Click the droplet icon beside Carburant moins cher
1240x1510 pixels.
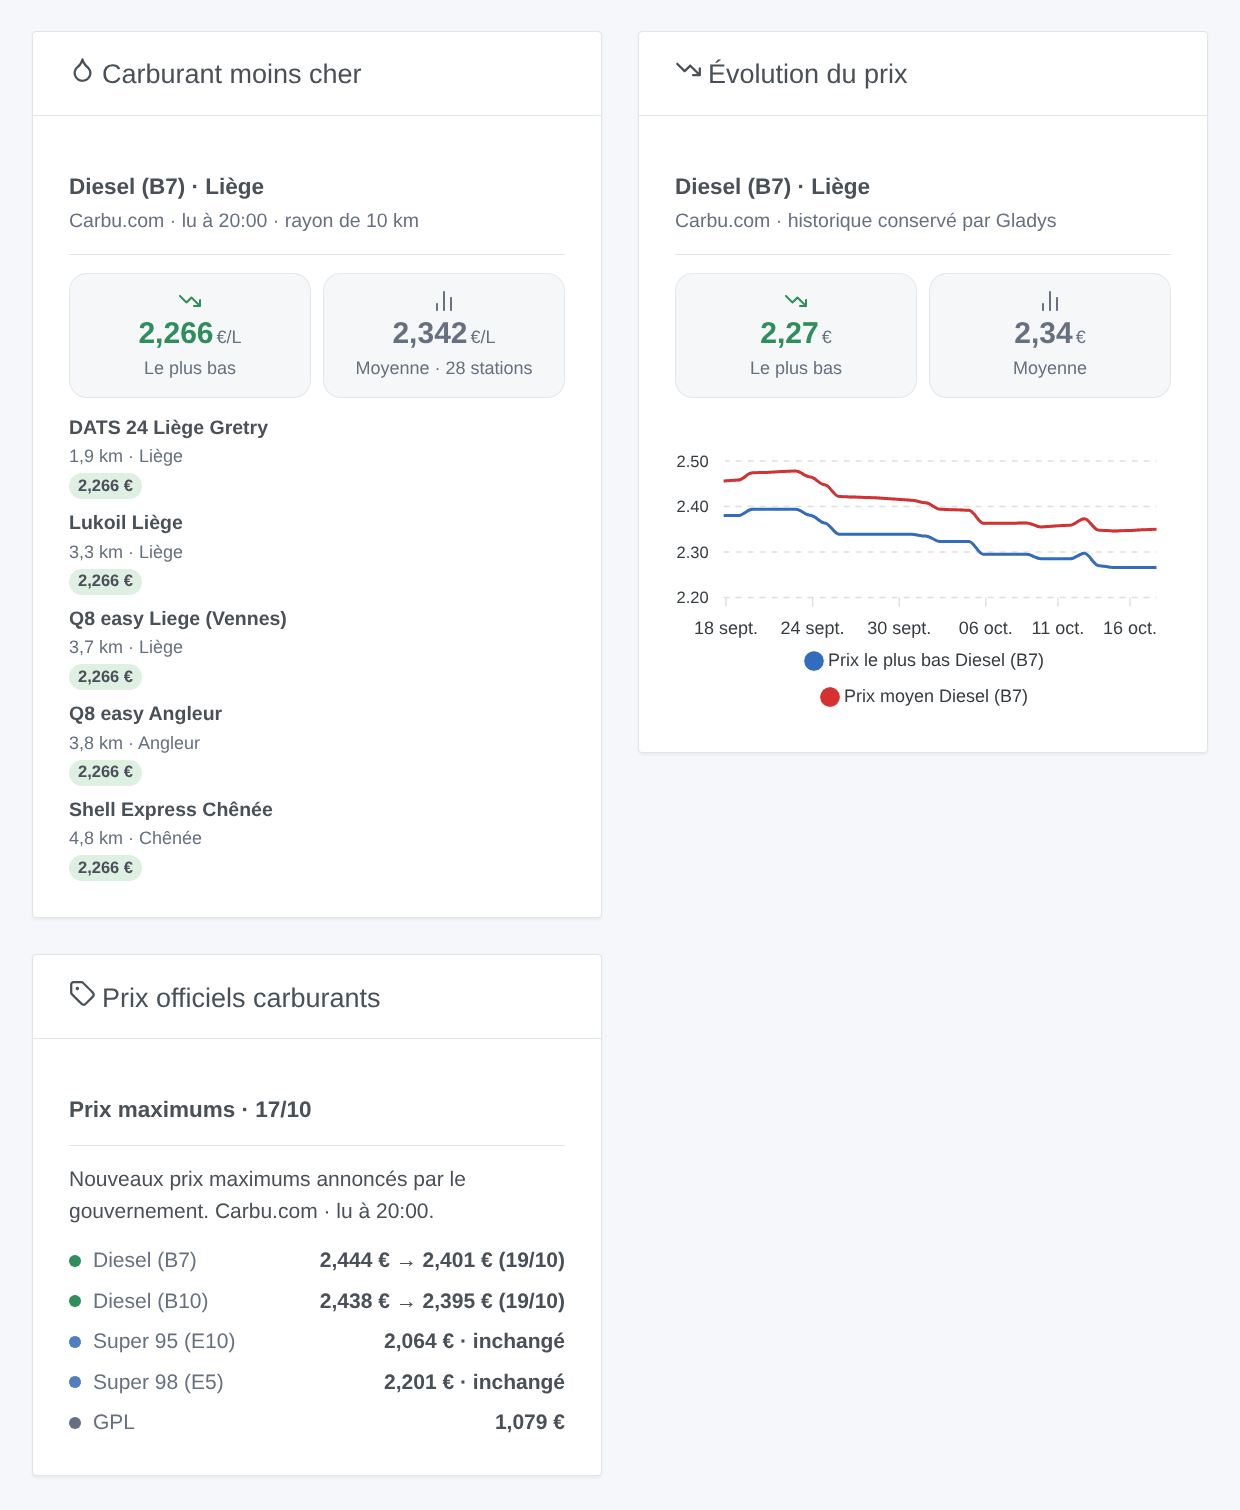coord(82,71)
